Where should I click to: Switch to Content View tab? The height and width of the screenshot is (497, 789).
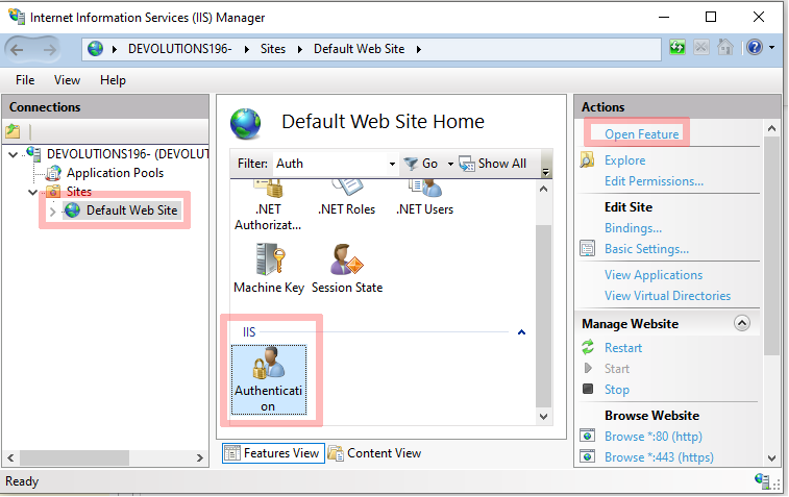(x=374, y=453)
